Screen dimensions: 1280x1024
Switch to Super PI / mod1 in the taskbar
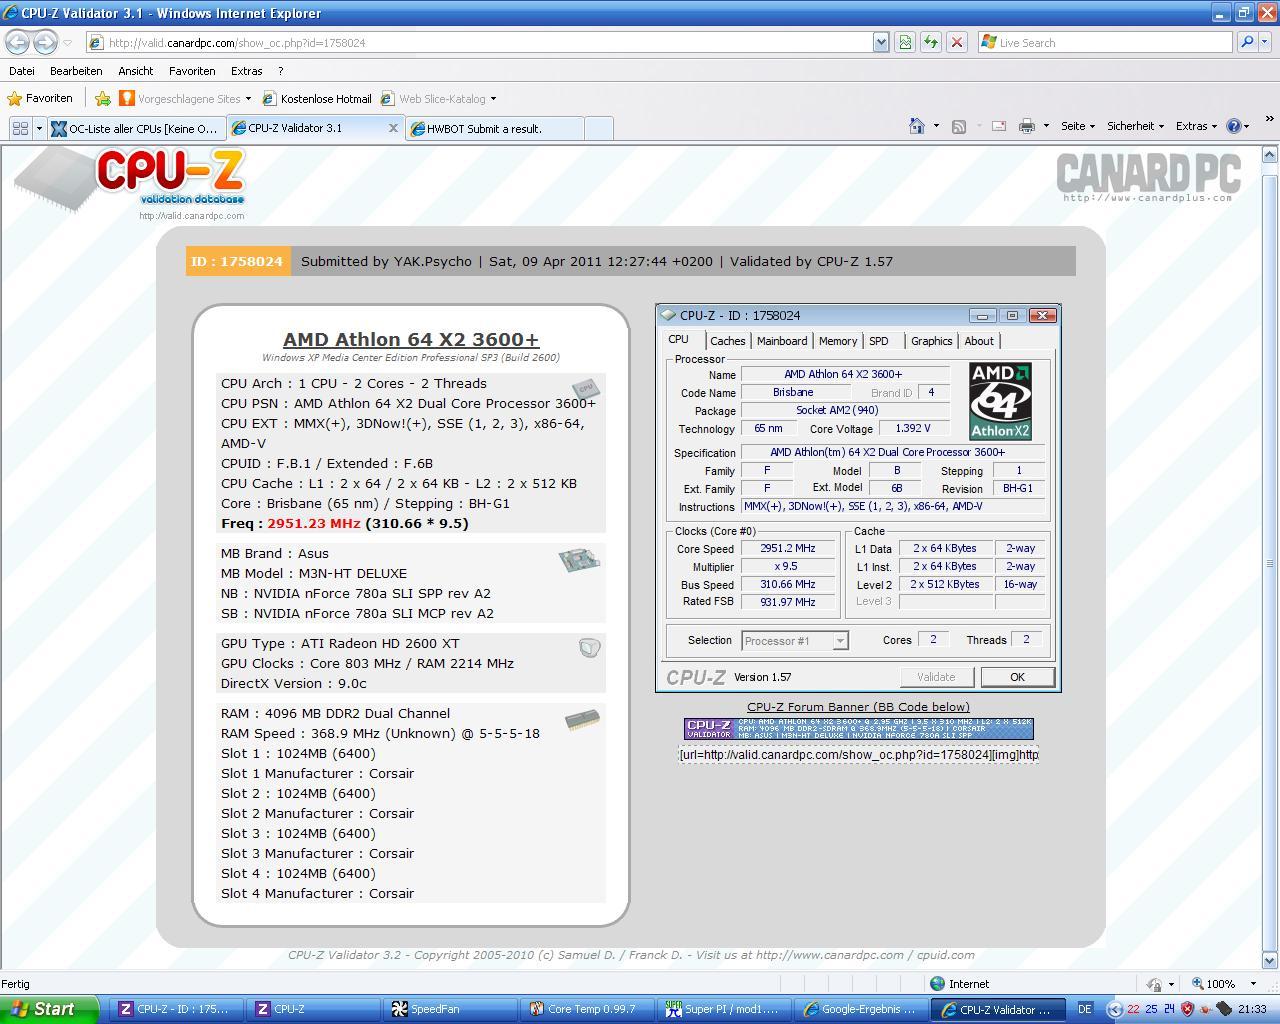point(725,1009)
